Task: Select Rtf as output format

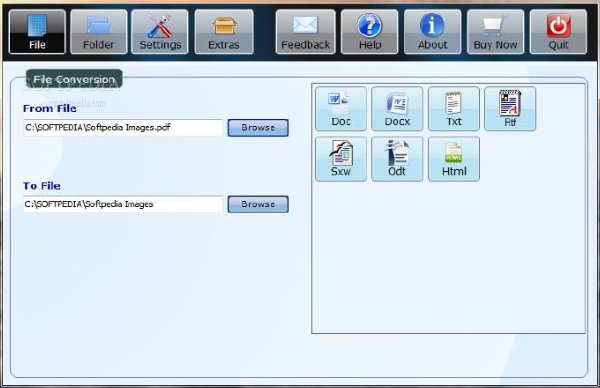Action: pyautogui.click(x=510, y=109)
